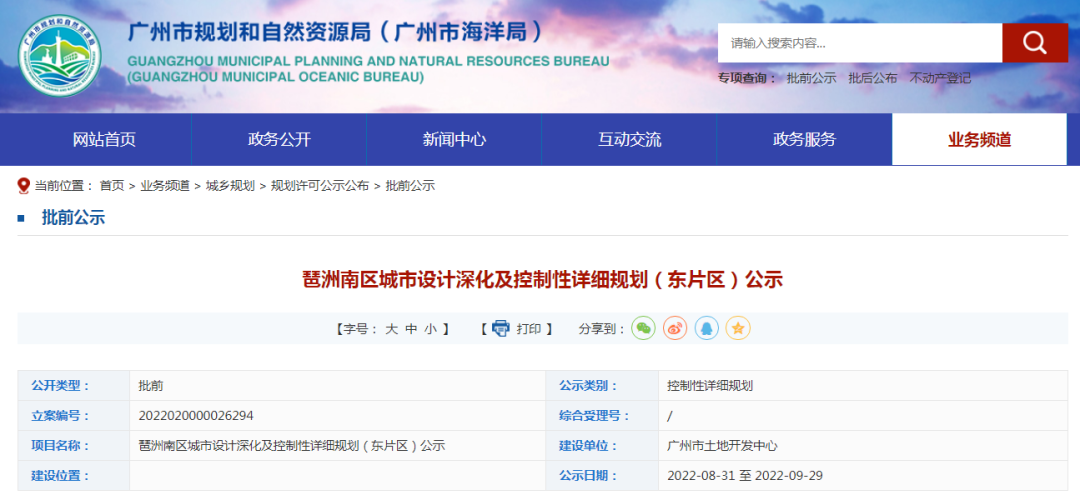Open 不动产登记 special query link
Screen dimensions: 1080x500
click(940, 79)
